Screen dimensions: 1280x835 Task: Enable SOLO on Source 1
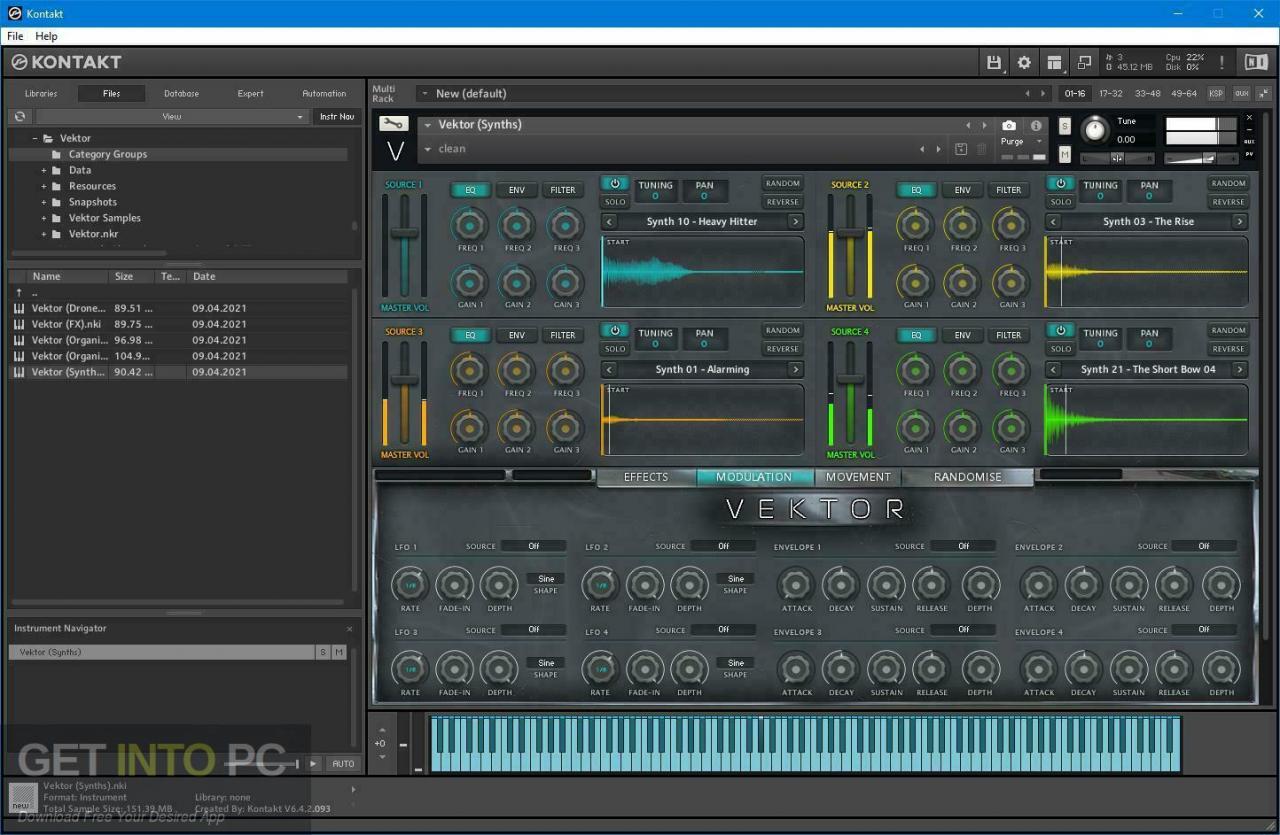coord(614,202)
